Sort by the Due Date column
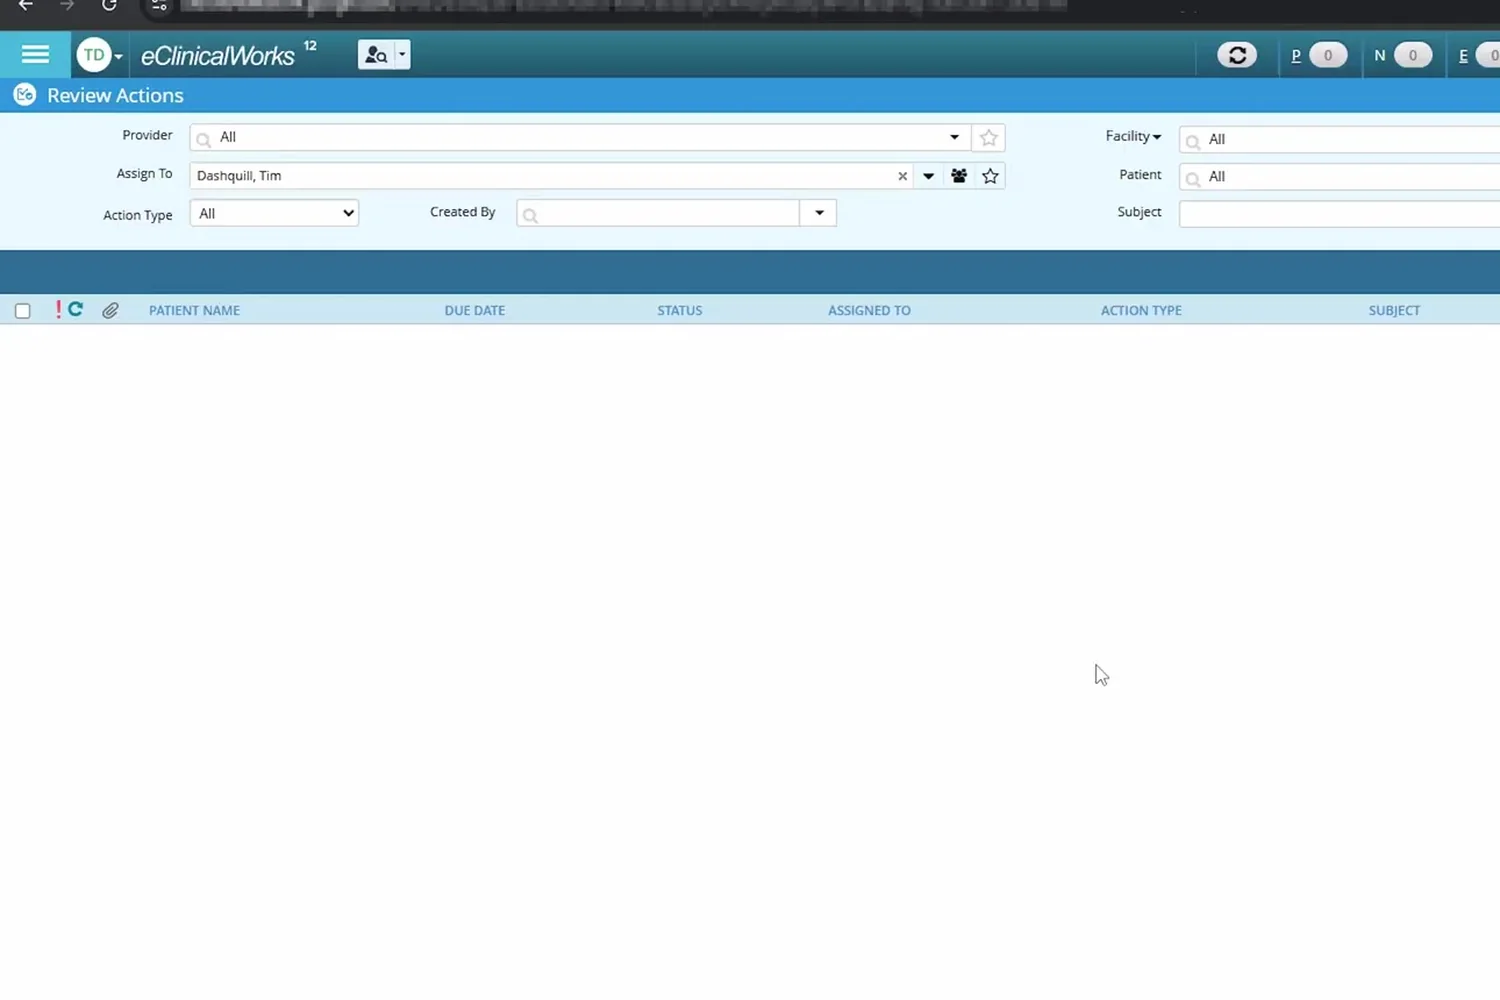Screen dimensions: 1500x1000 click(x=475, y=311)
